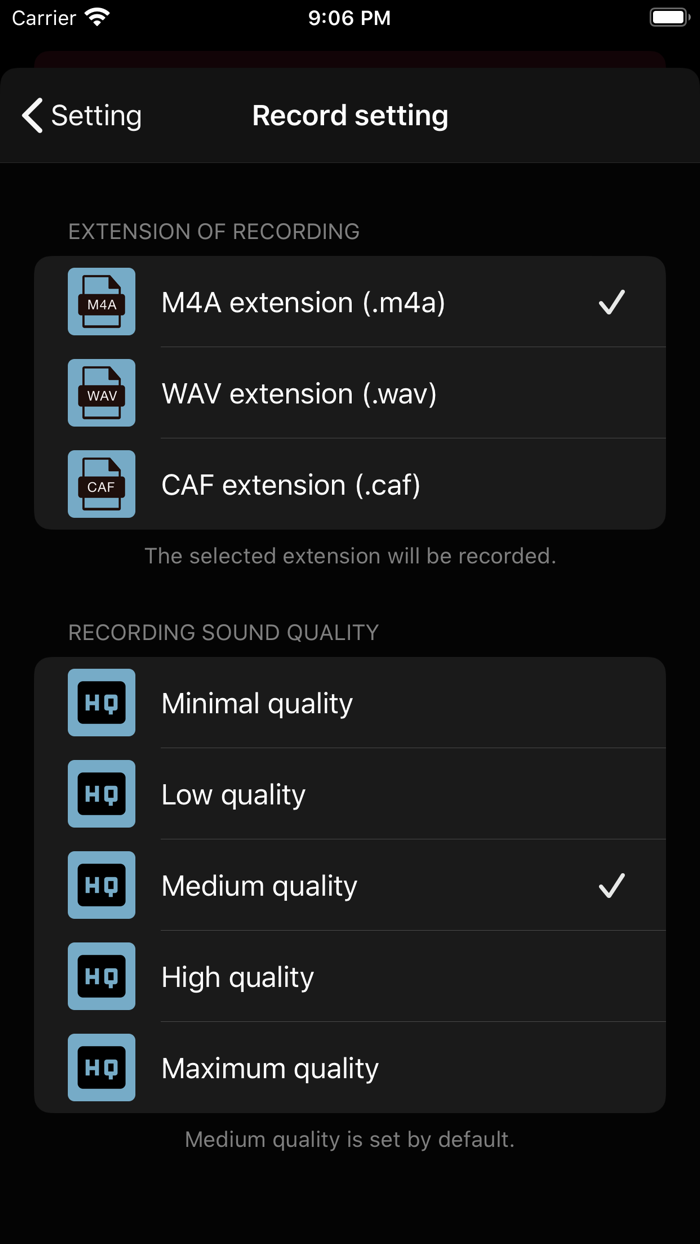Click the M4A file format icon
The width and height of the screenshot is (700, 1244).
pyautogui.click(x=101, y=302)
